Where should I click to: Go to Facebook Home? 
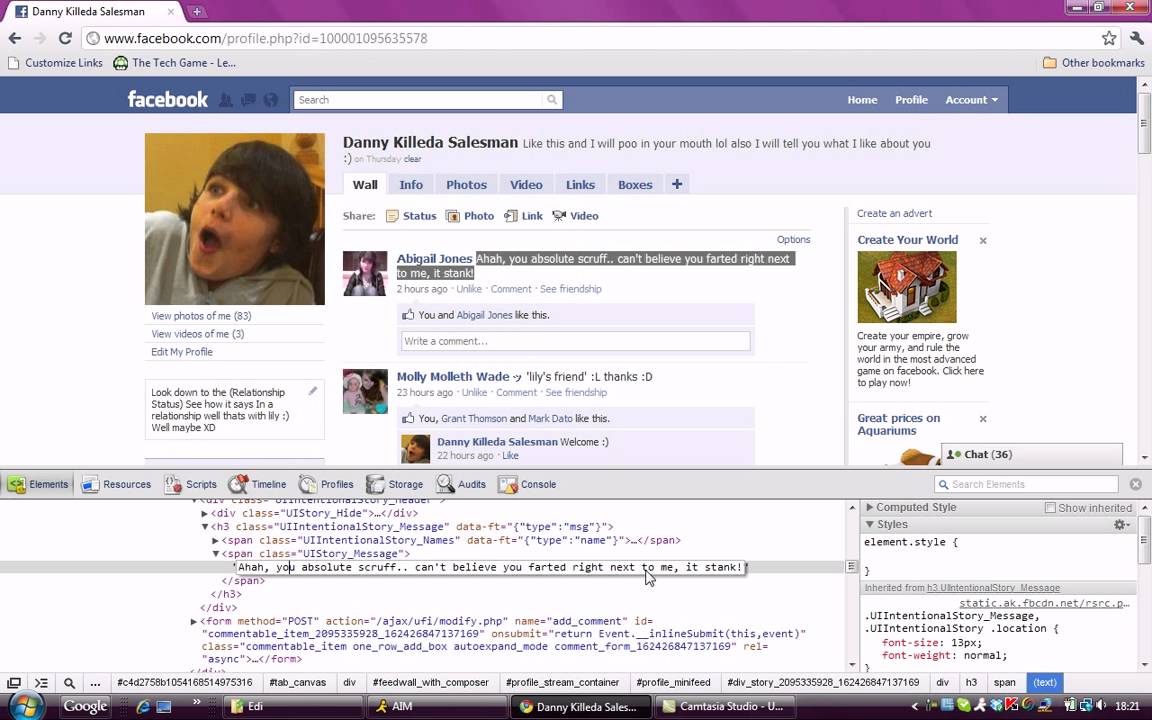coord(862,100)
